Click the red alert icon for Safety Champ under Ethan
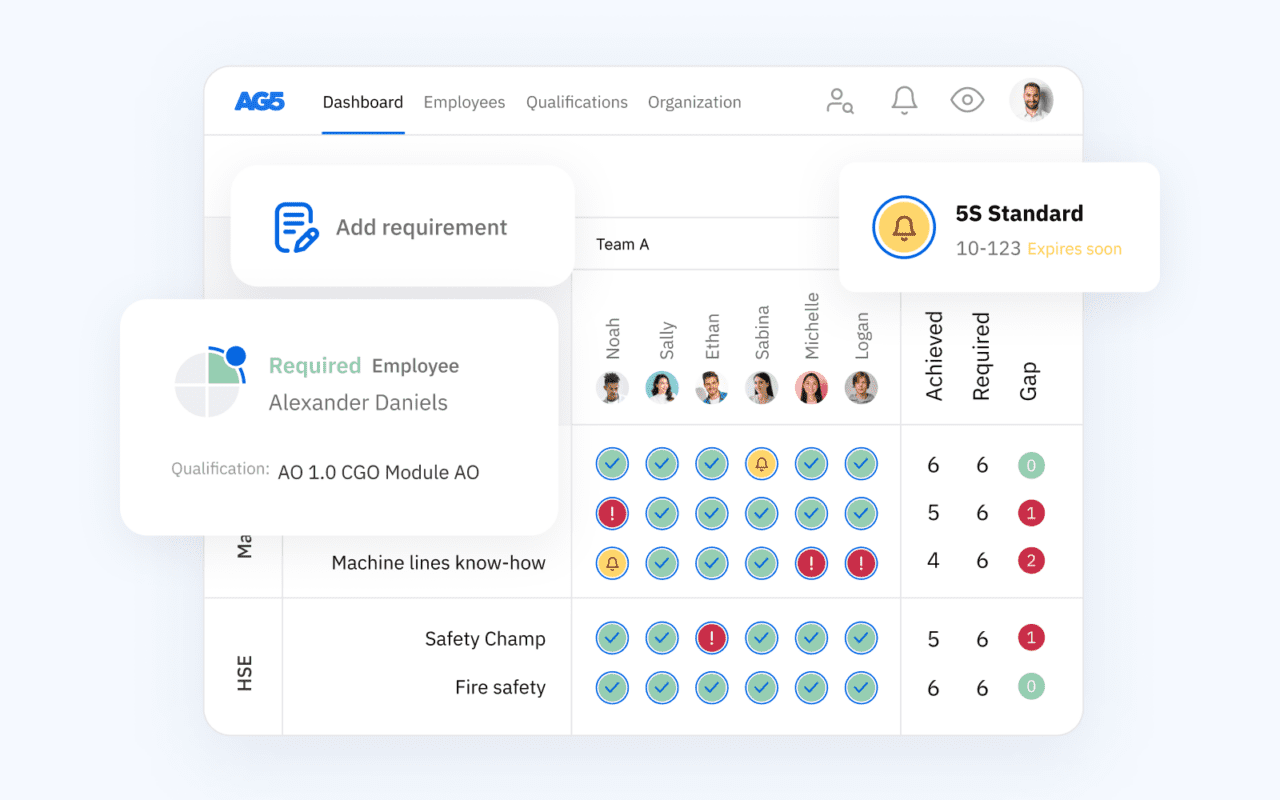Image resolution: width=1280 pixels, height=800 pixels. tap(711, 637)
